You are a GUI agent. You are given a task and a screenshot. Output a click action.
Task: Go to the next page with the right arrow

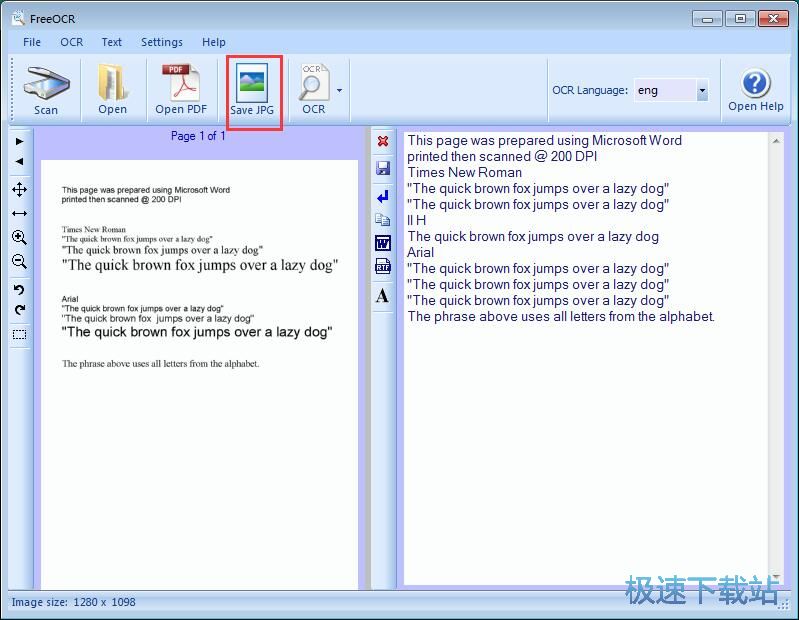[19, 141]
